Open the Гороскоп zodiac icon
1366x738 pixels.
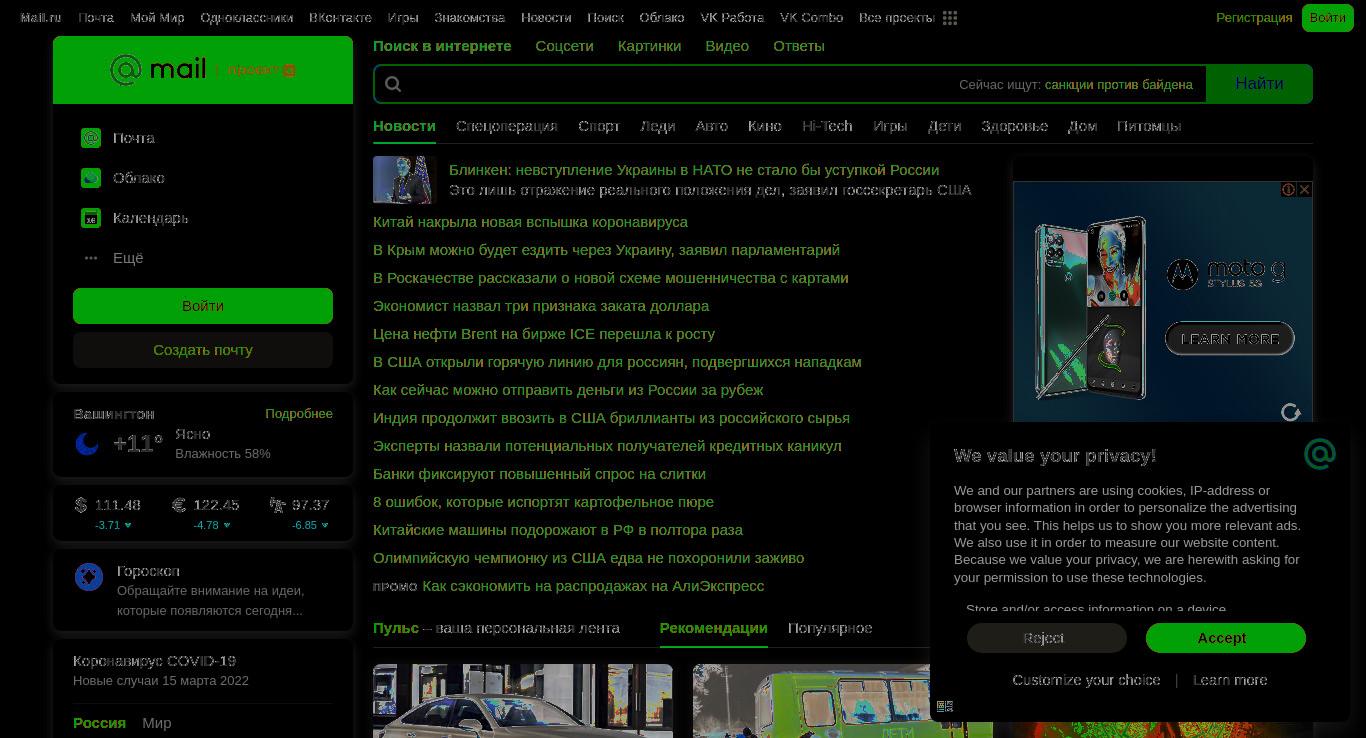pos(89,577)
